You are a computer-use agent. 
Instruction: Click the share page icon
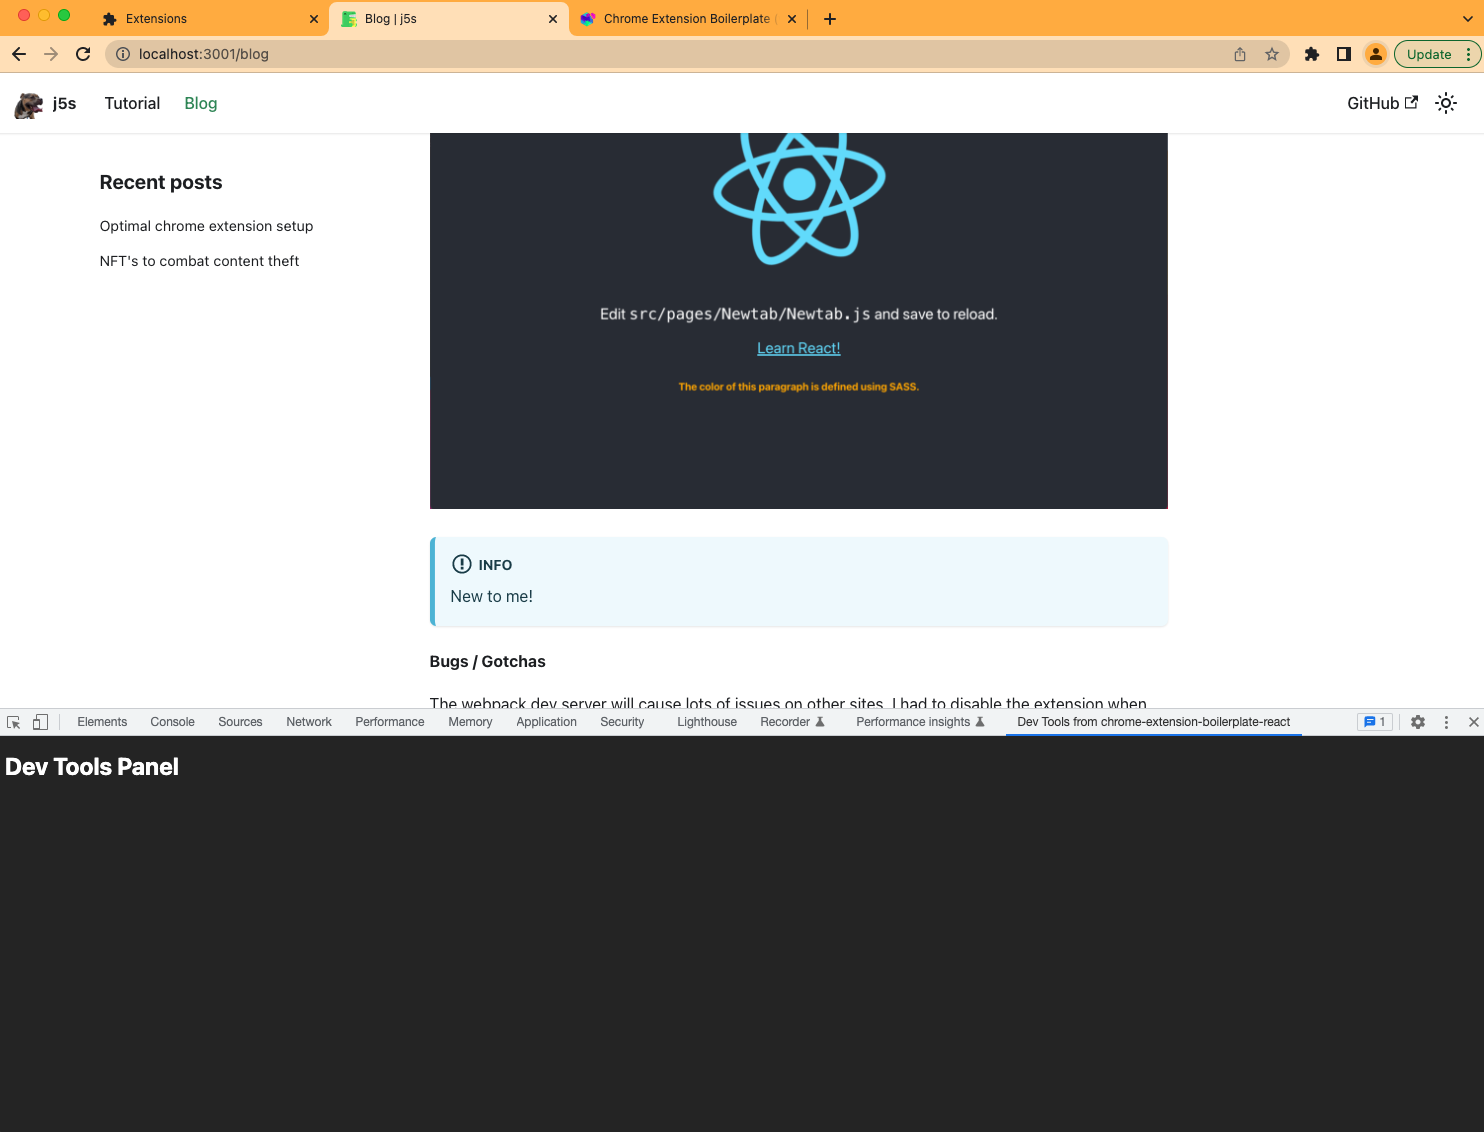click(x=1240, y=54)
